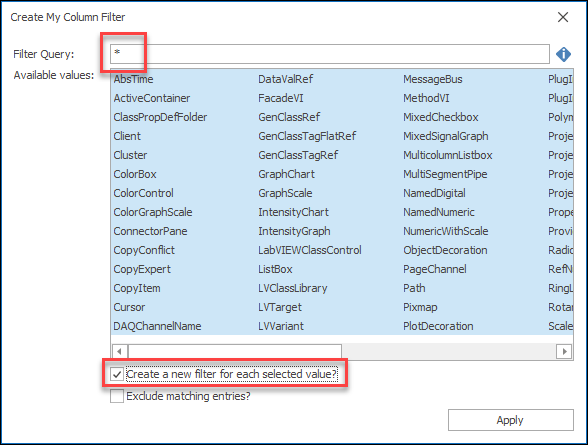Pick PlotDecoration from the values list
588x445 pixels.
tap(438, 326)
